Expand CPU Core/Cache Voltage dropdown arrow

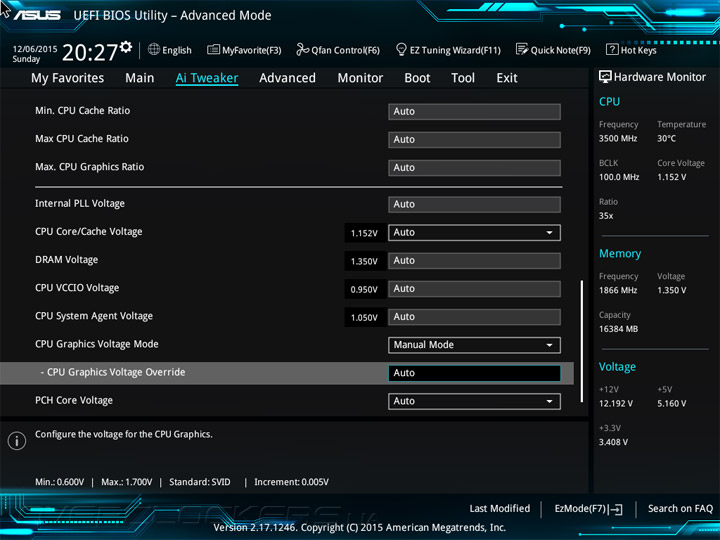549,233
